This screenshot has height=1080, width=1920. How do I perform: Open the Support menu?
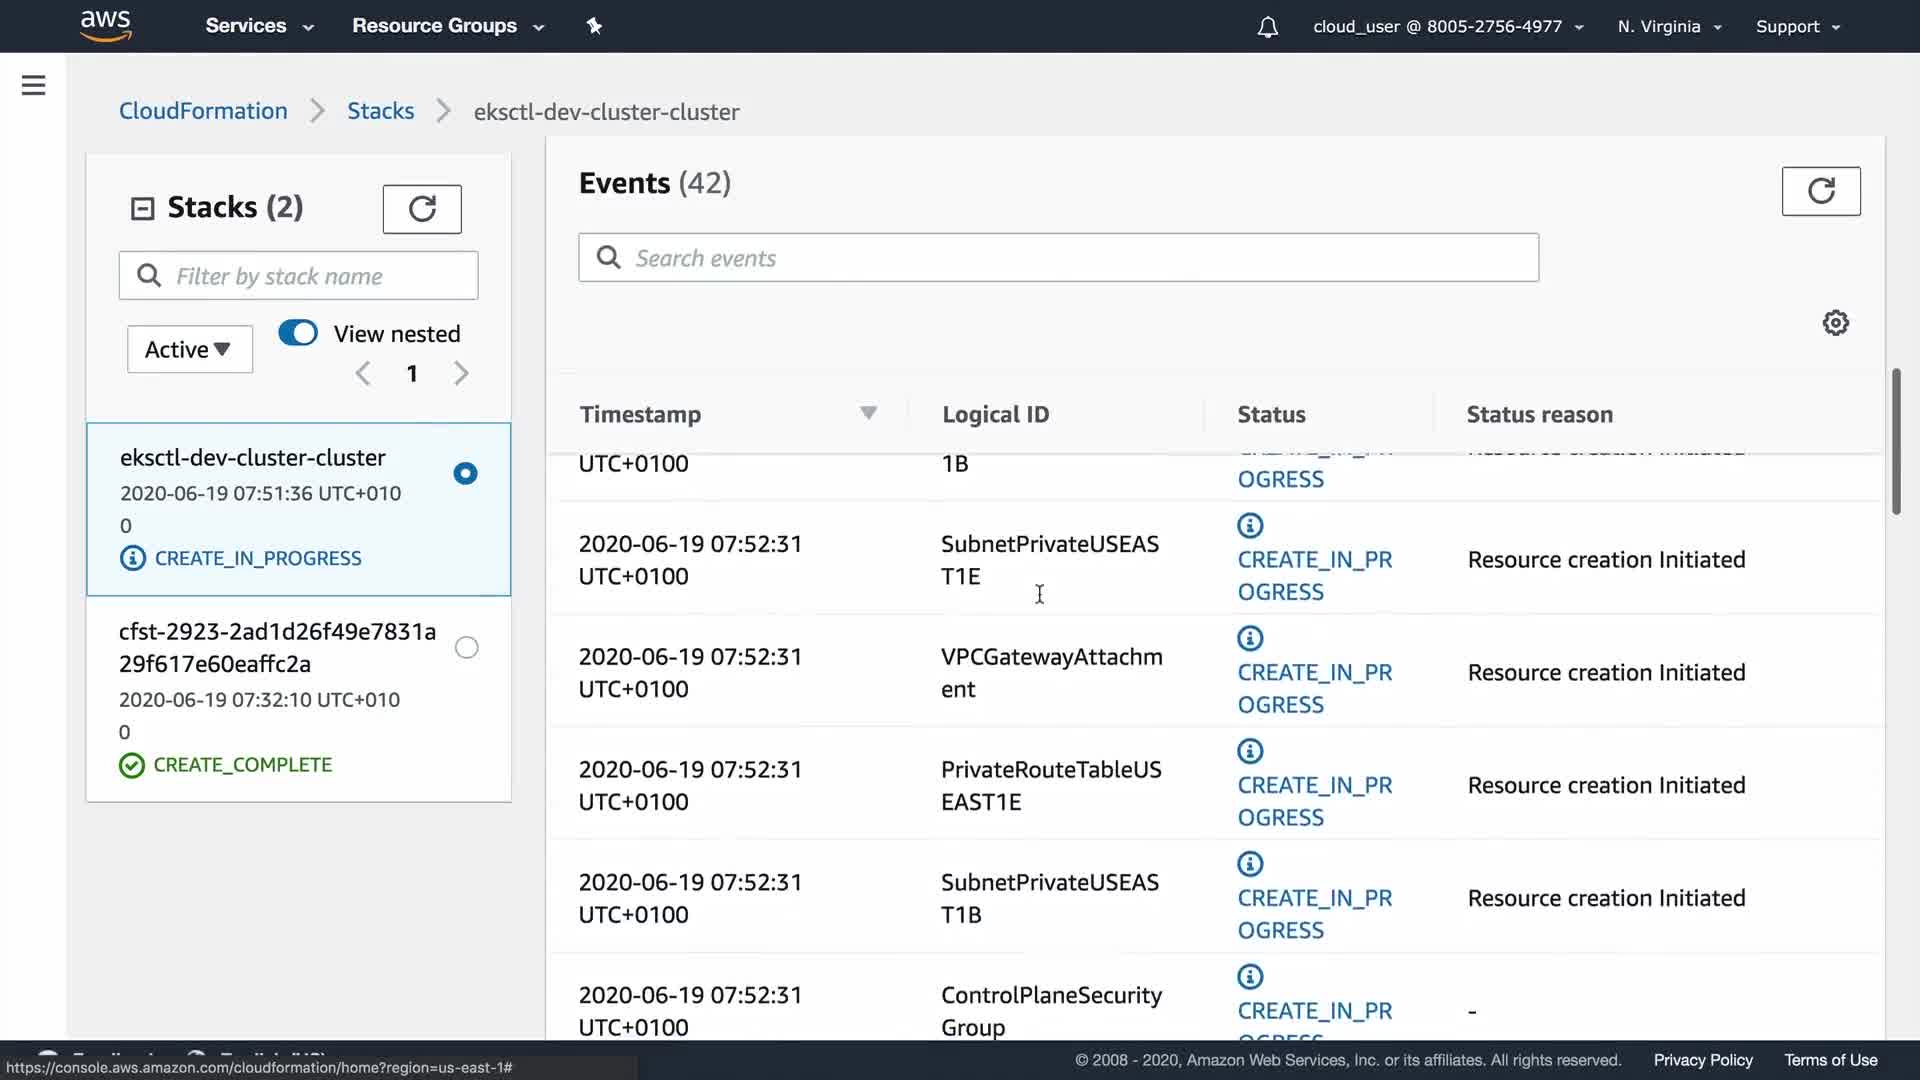1797,27
